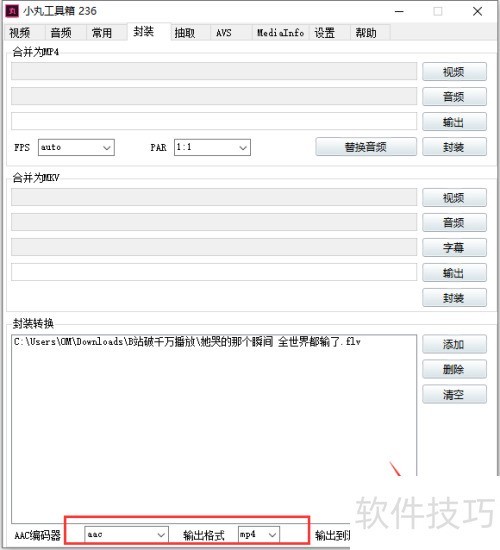Click the MP4 output path text field
This screenshot has height=550, width=500.
point(214,121)
